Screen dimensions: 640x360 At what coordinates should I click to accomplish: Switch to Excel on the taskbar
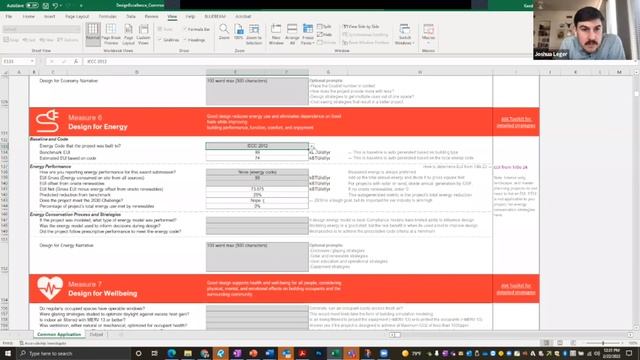[335, 353]
